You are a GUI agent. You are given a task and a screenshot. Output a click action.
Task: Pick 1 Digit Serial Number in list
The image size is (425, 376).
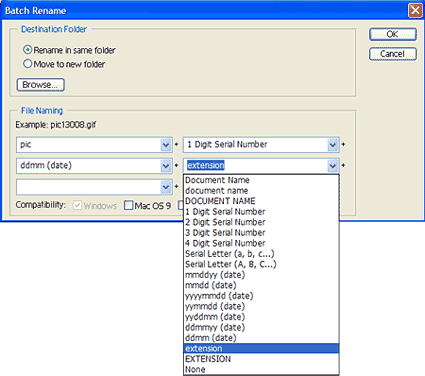coord(261,212)
